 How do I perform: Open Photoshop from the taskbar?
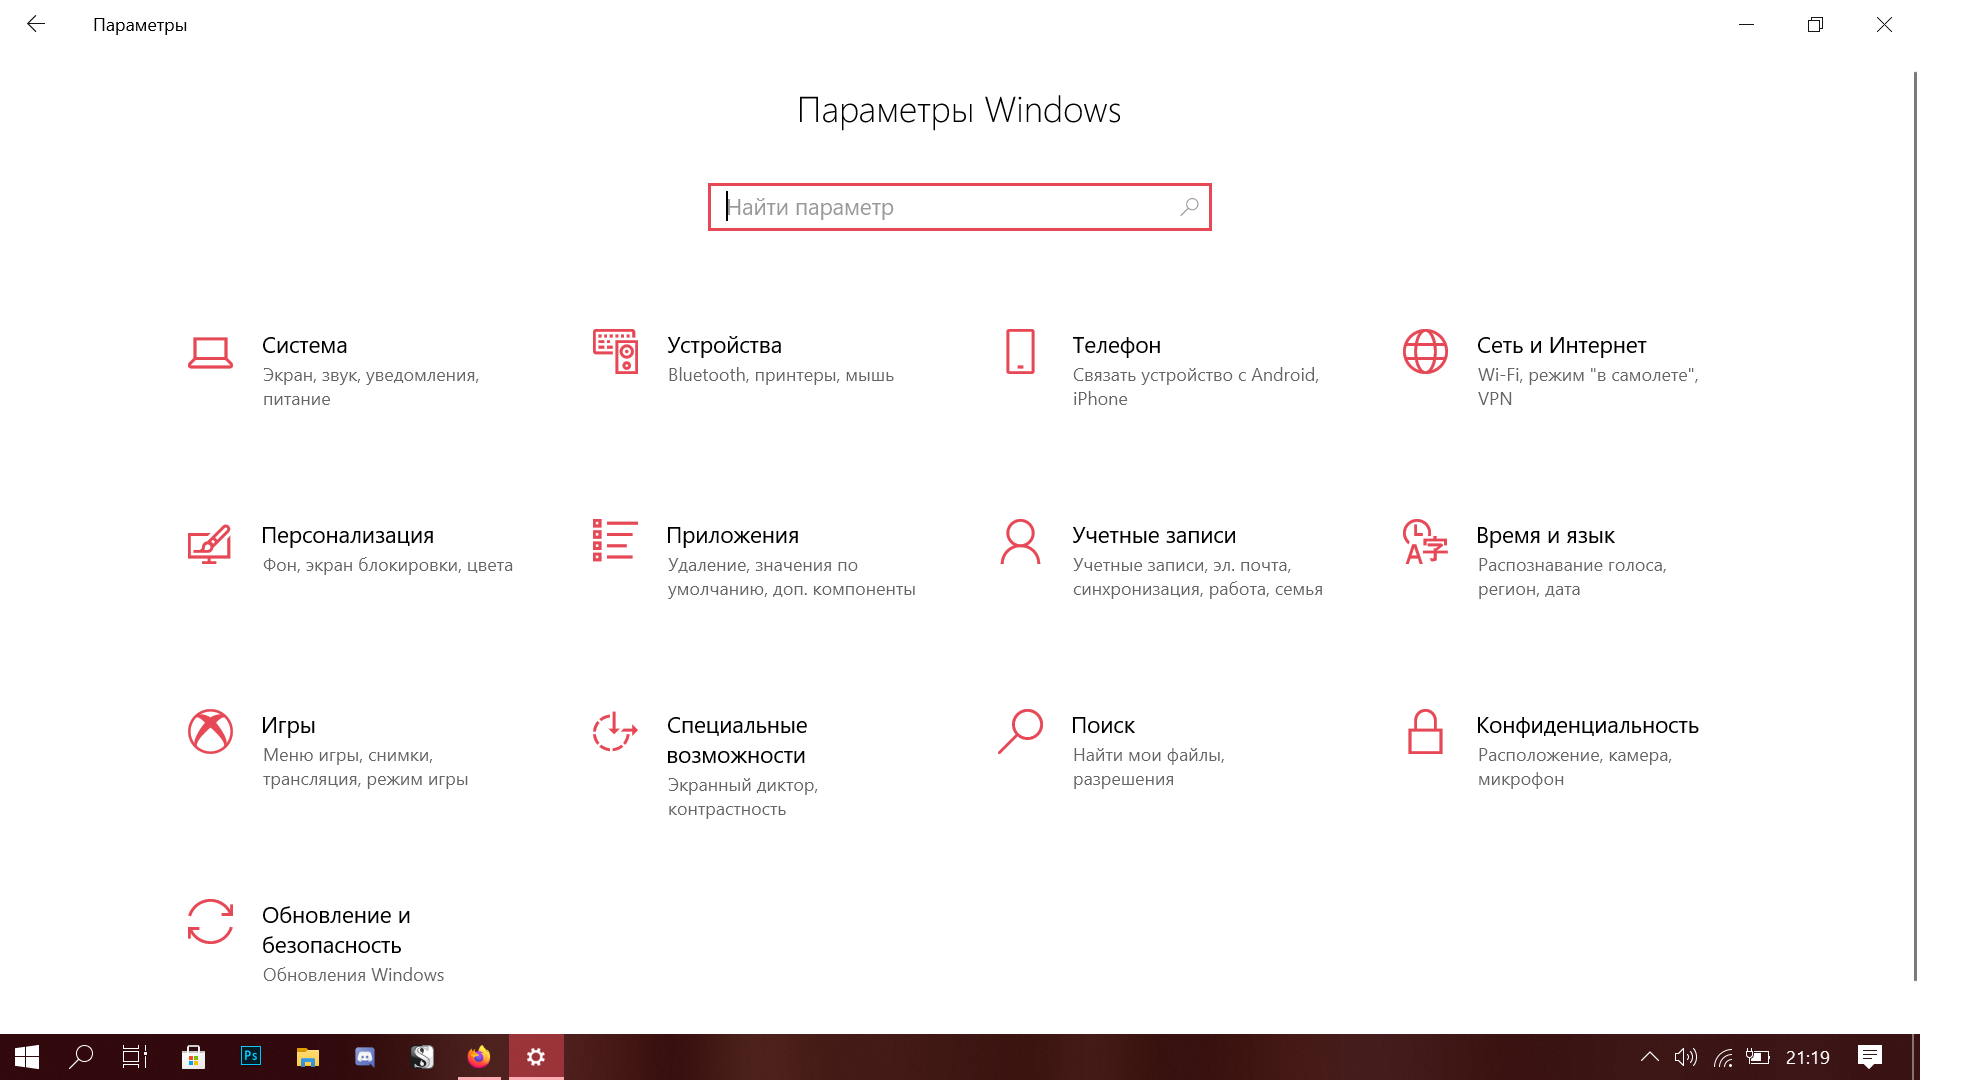coord(251,1056)
